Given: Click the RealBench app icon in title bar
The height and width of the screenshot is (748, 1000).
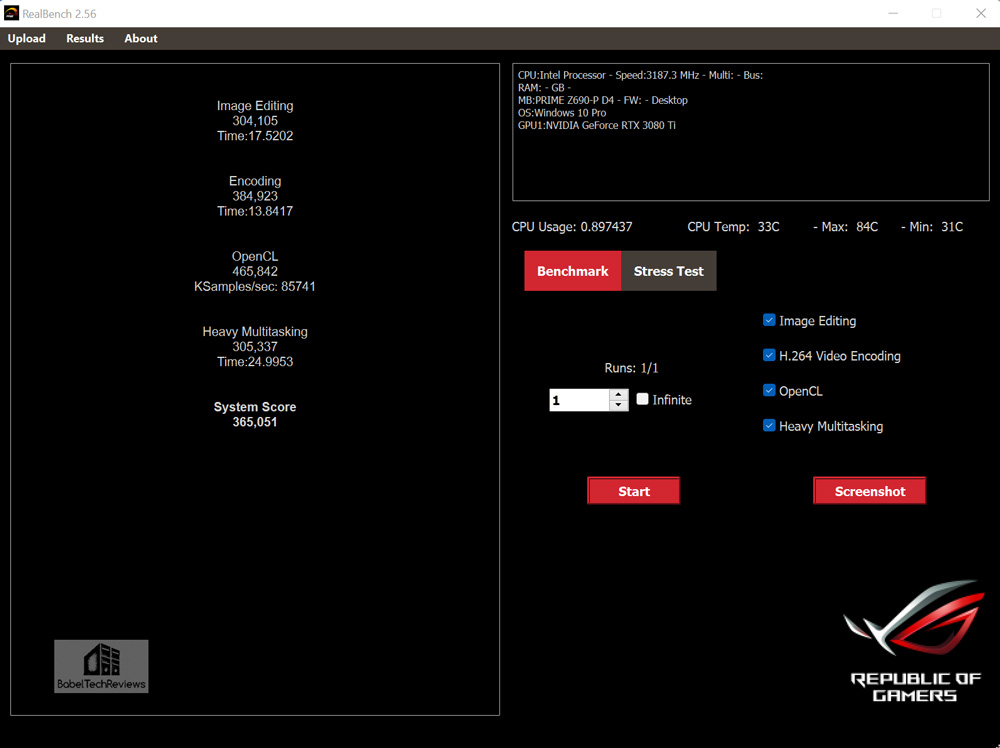Looking at the screenshot, I should pos(11,13).
